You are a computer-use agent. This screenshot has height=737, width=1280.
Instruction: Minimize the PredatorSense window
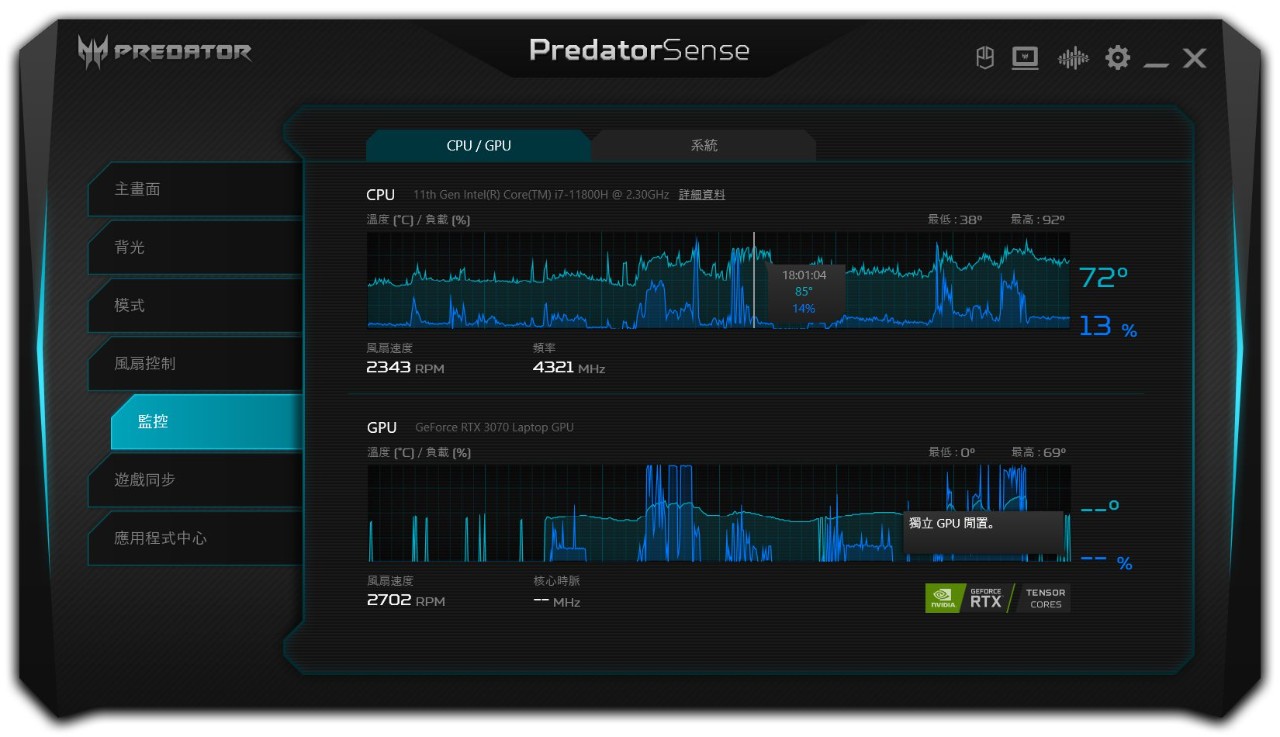1156,65
